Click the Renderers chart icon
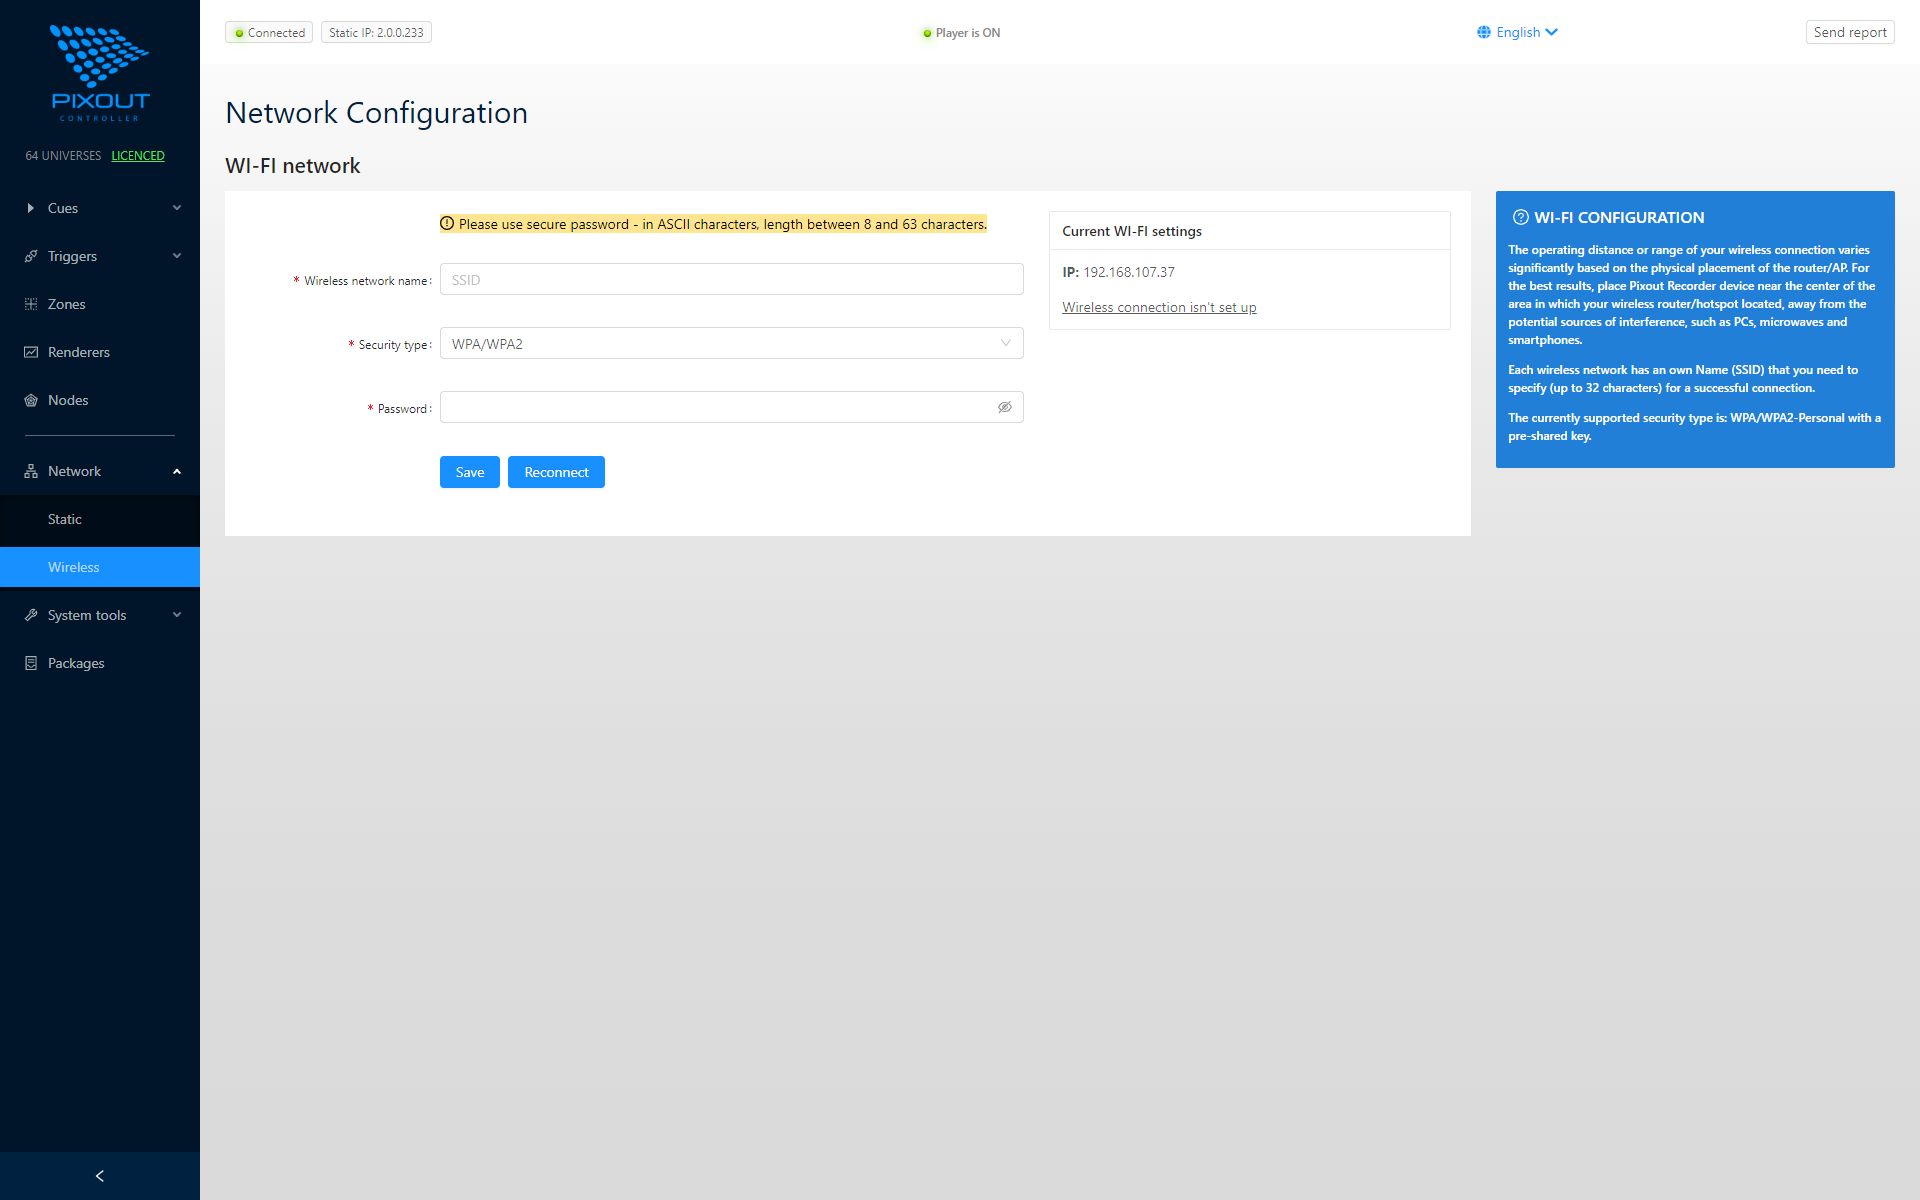Viewport: 1920px width, 1200px height. point(31,352)
